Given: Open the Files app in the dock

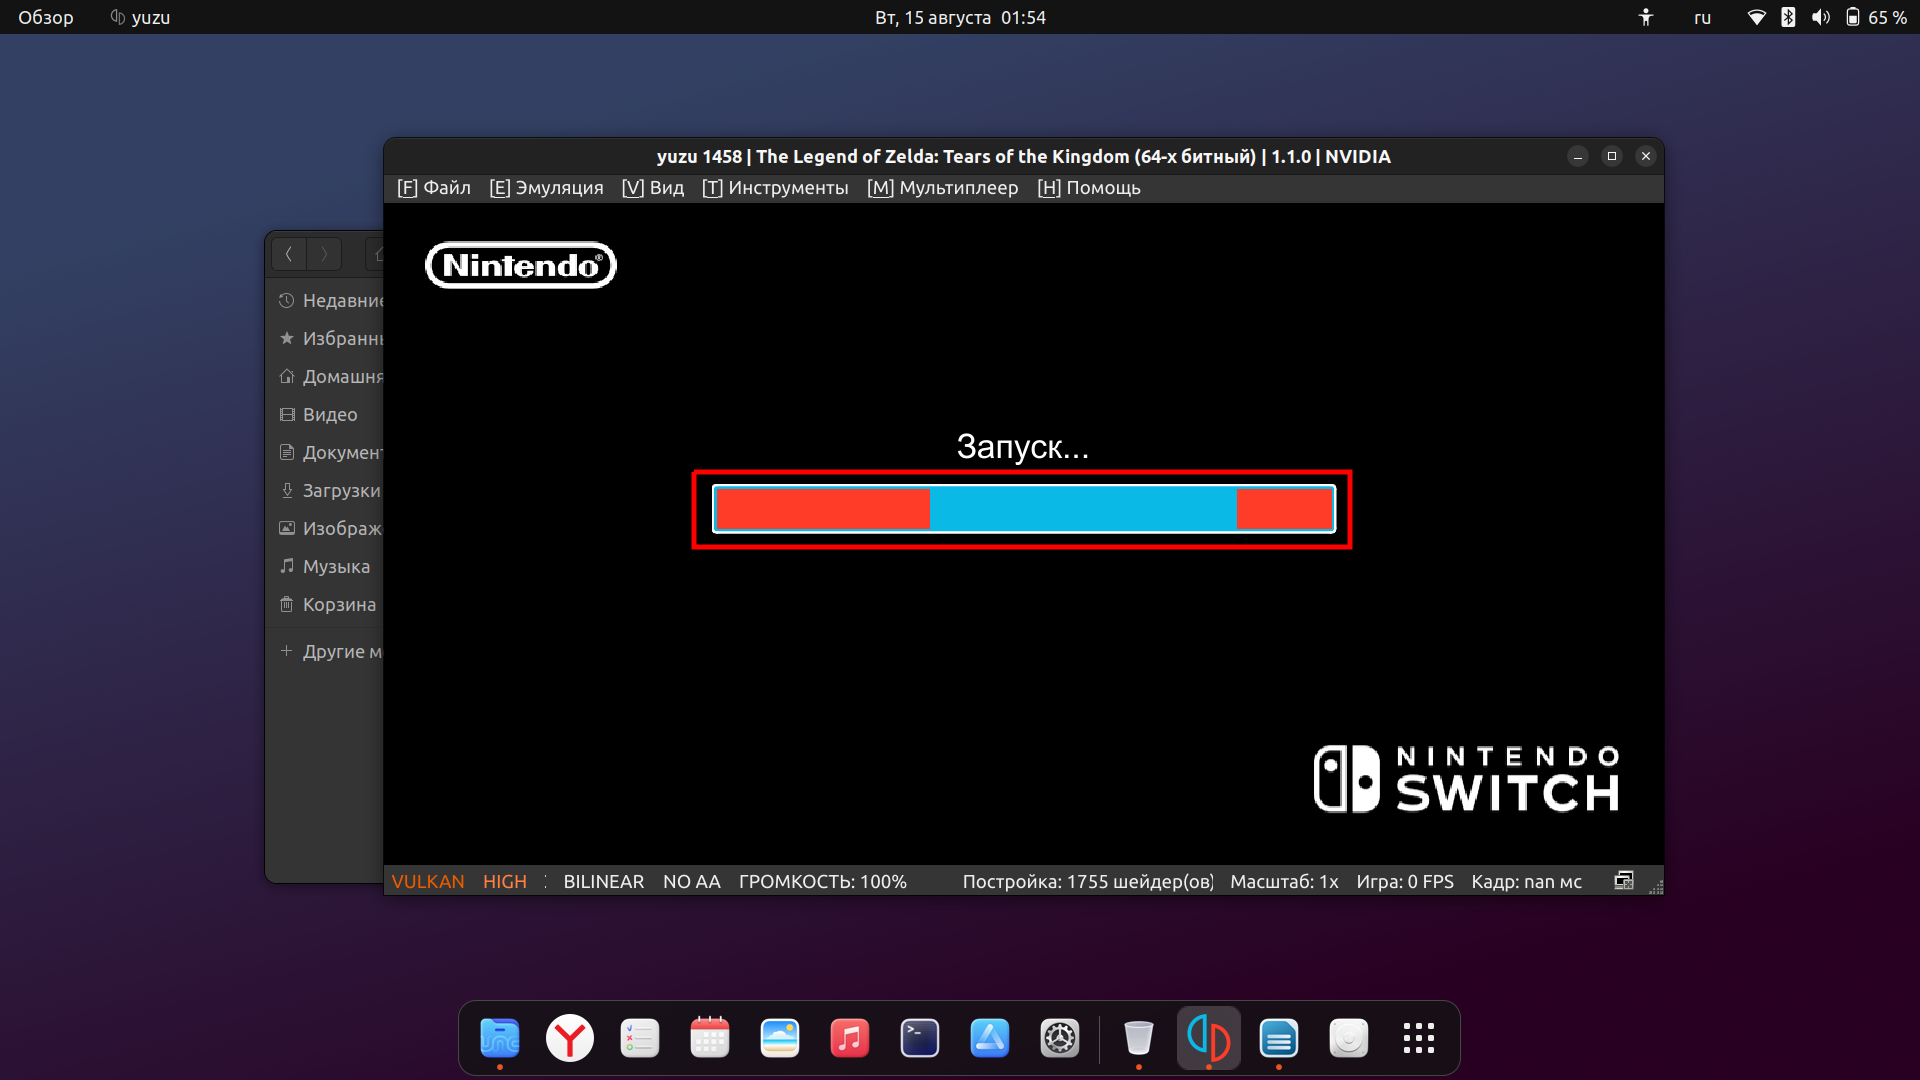Looking at the screenshot, I should pyautogui.click(x=500, y=1038).
